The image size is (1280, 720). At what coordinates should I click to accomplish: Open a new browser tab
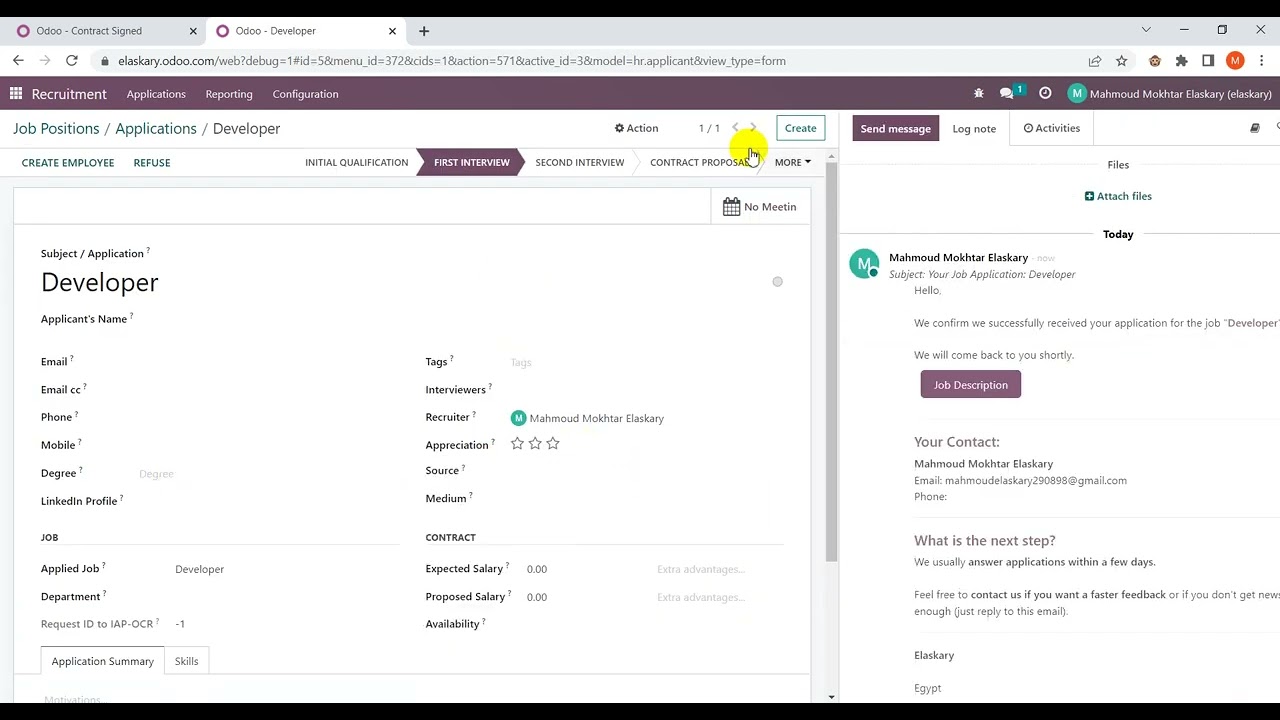[424, 31]
